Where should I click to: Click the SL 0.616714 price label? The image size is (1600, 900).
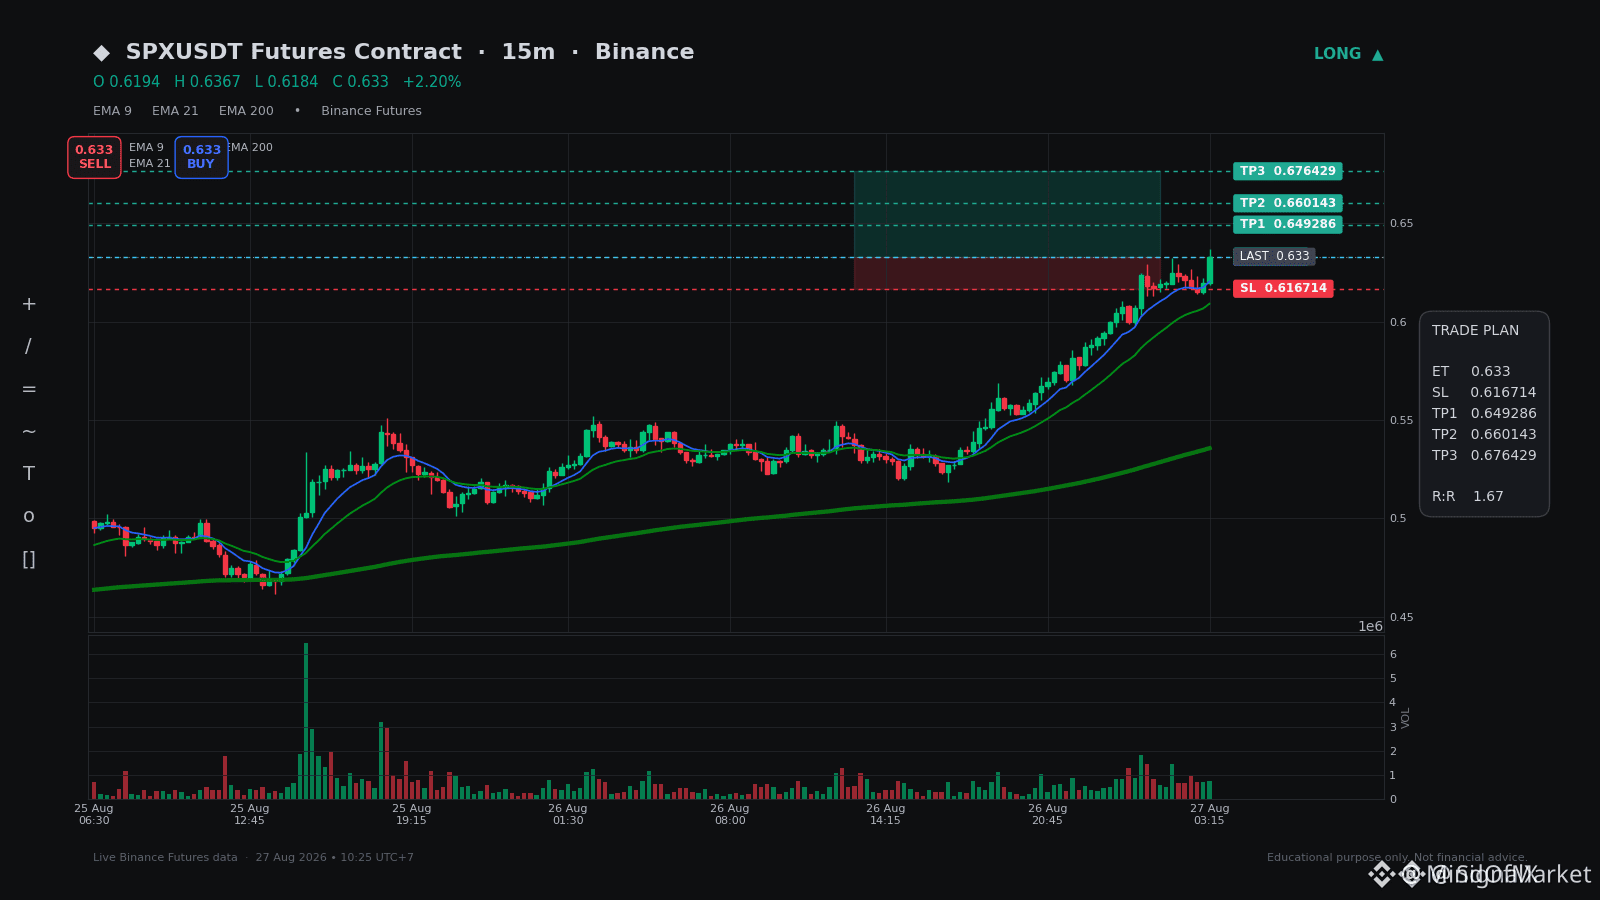(x=1283, y=288)
